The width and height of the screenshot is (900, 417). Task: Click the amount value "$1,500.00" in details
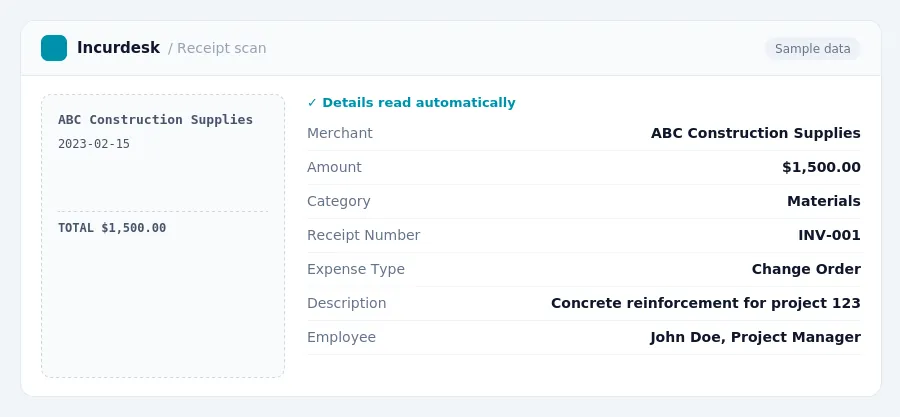(821, 167)
